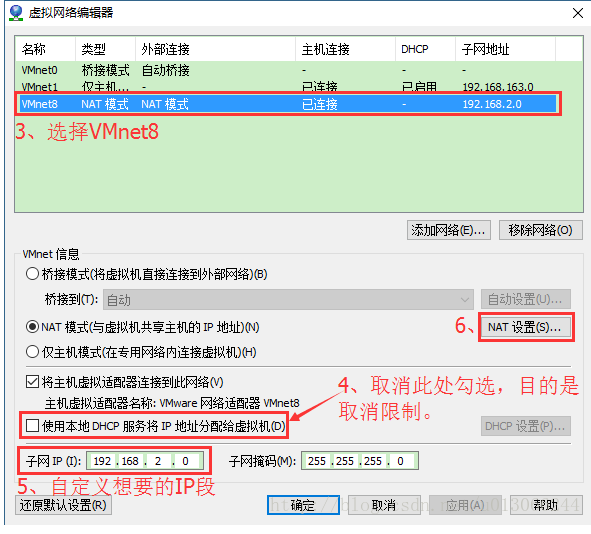This screenshot has height=534, width=591.
Task: Open the 桥接到 自动 dropdown
Action: [x=288, y=300]
